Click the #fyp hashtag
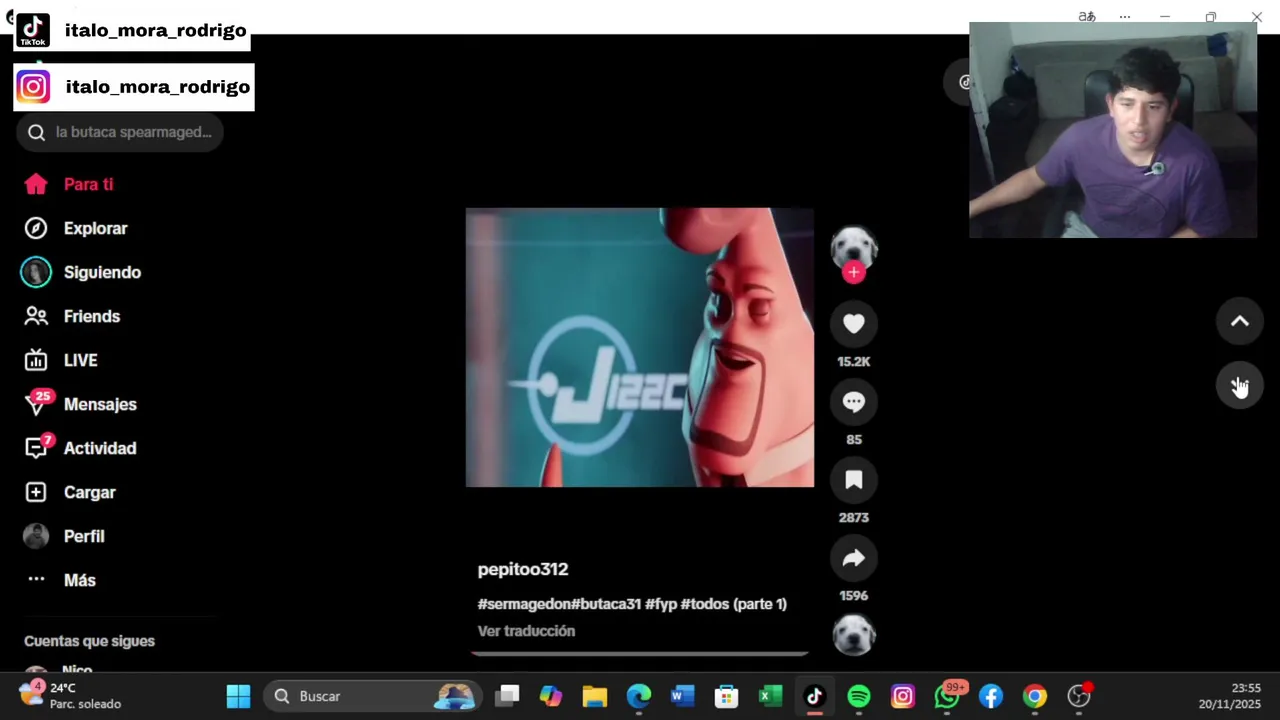This screenshot has height=720, width=1280. pyautogui.click(x=661, y=604)
